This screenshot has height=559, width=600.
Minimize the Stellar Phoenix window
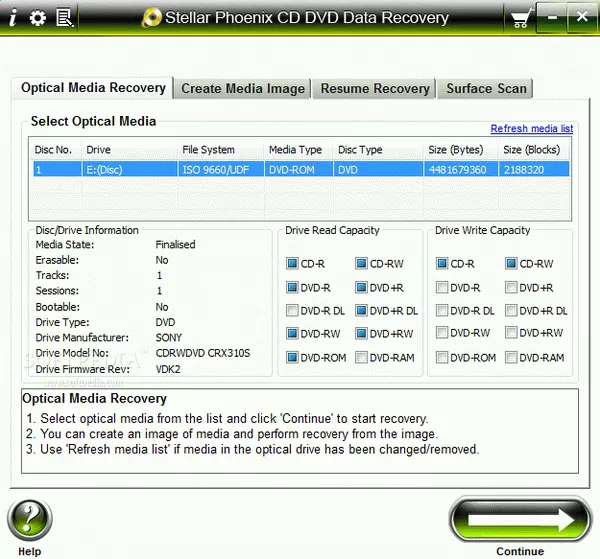(552, 17)
